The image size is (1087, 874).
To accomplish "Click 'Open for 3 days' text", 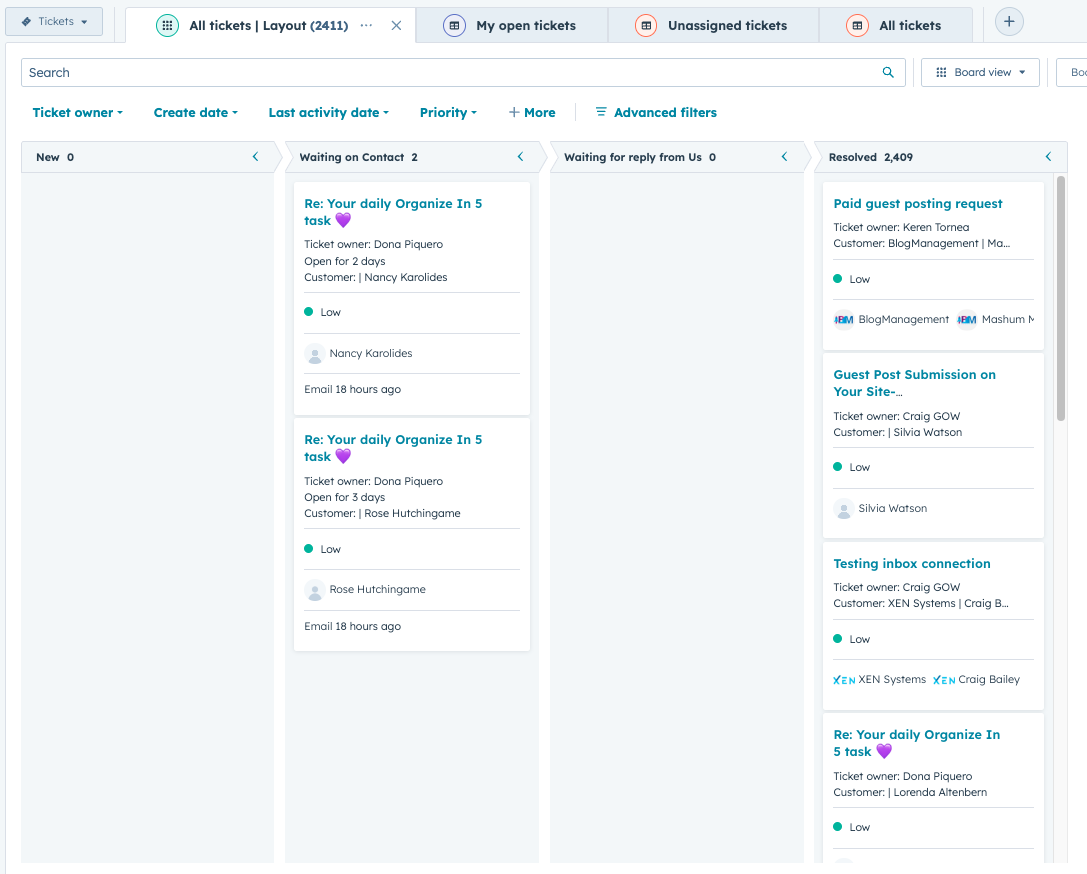I will [345, 498].
